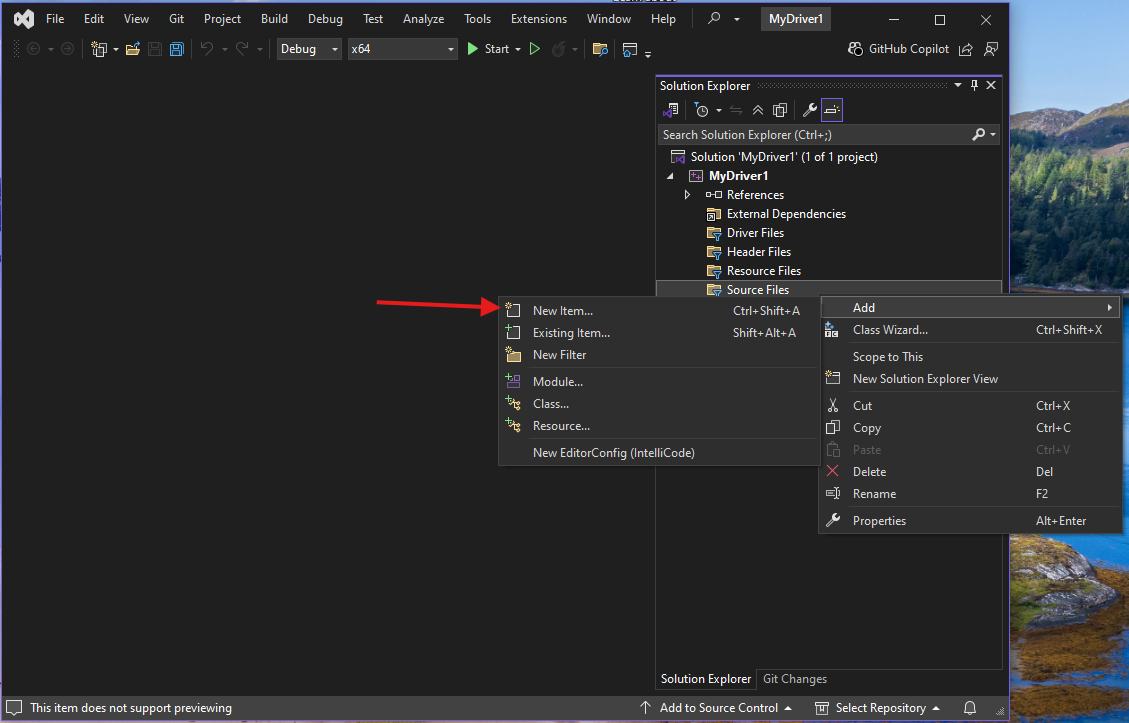Click the Visual Studio logo icon
Image resolution: width=1129 pixels, height=723 pixels.
24,19
